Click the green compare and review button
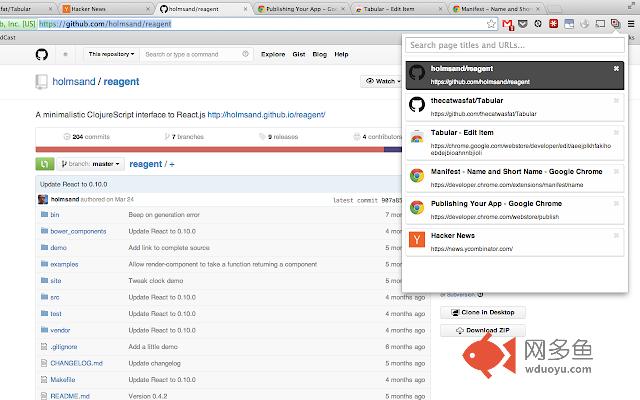The image size is (640, 400). [x=45, y=164]
